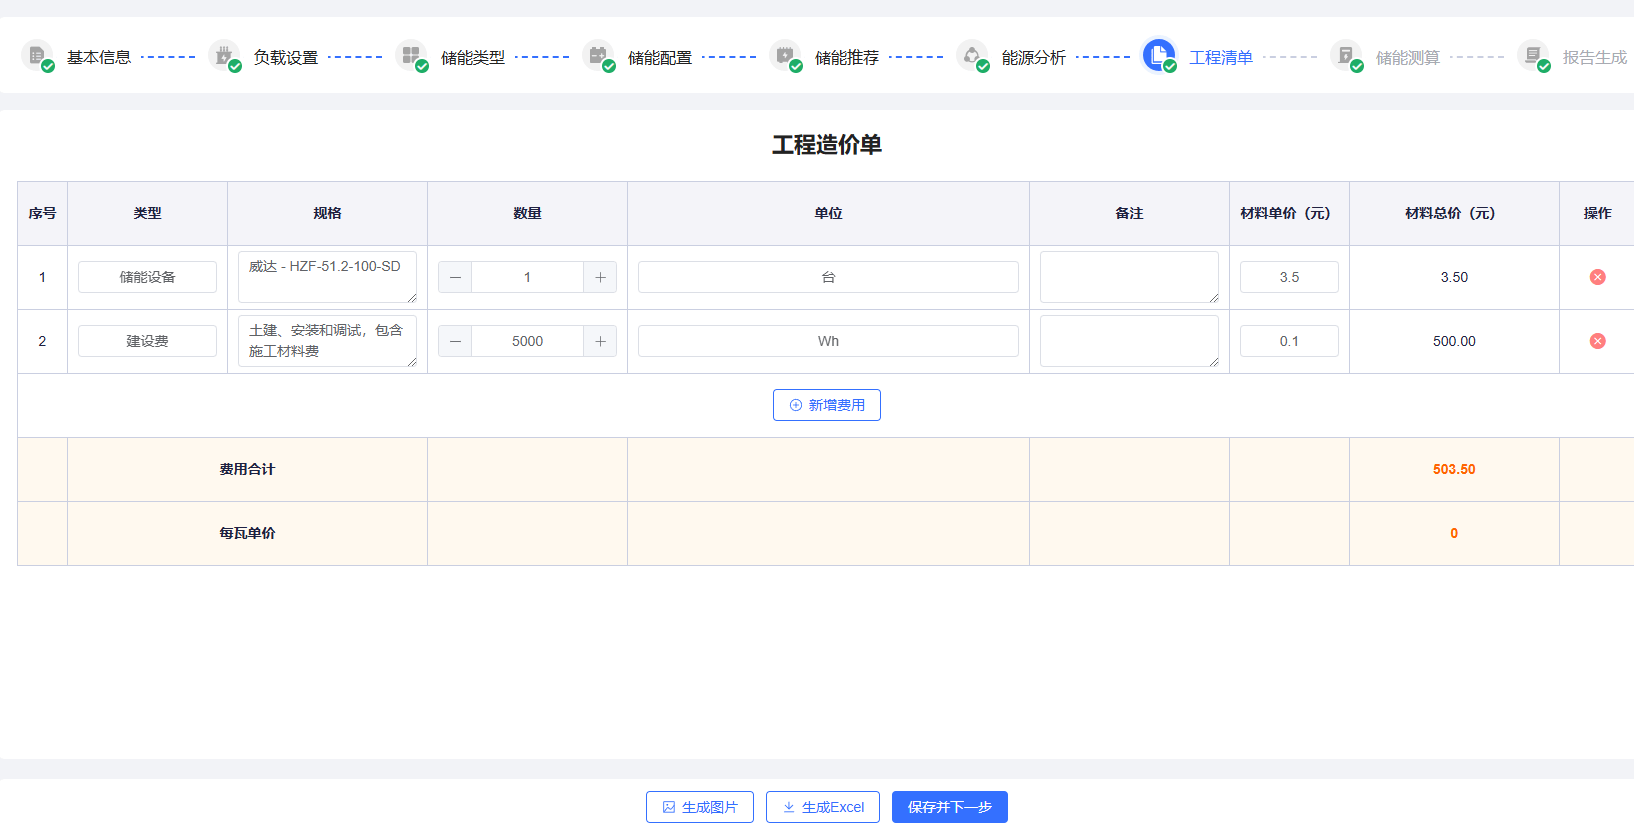Click 数量 column header
The width and height of the screenshot is (1634, 829).
pos(527,213)
